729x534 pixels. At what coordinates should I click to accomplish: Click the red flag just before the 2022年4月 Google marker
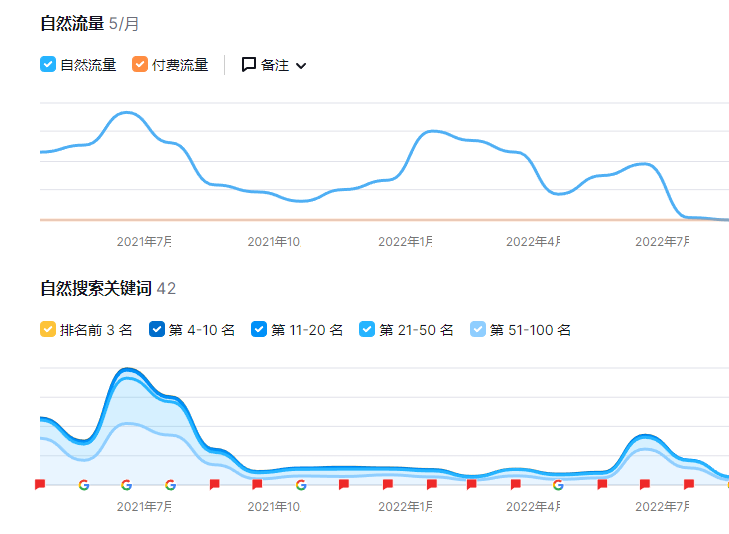pos(516,485)
